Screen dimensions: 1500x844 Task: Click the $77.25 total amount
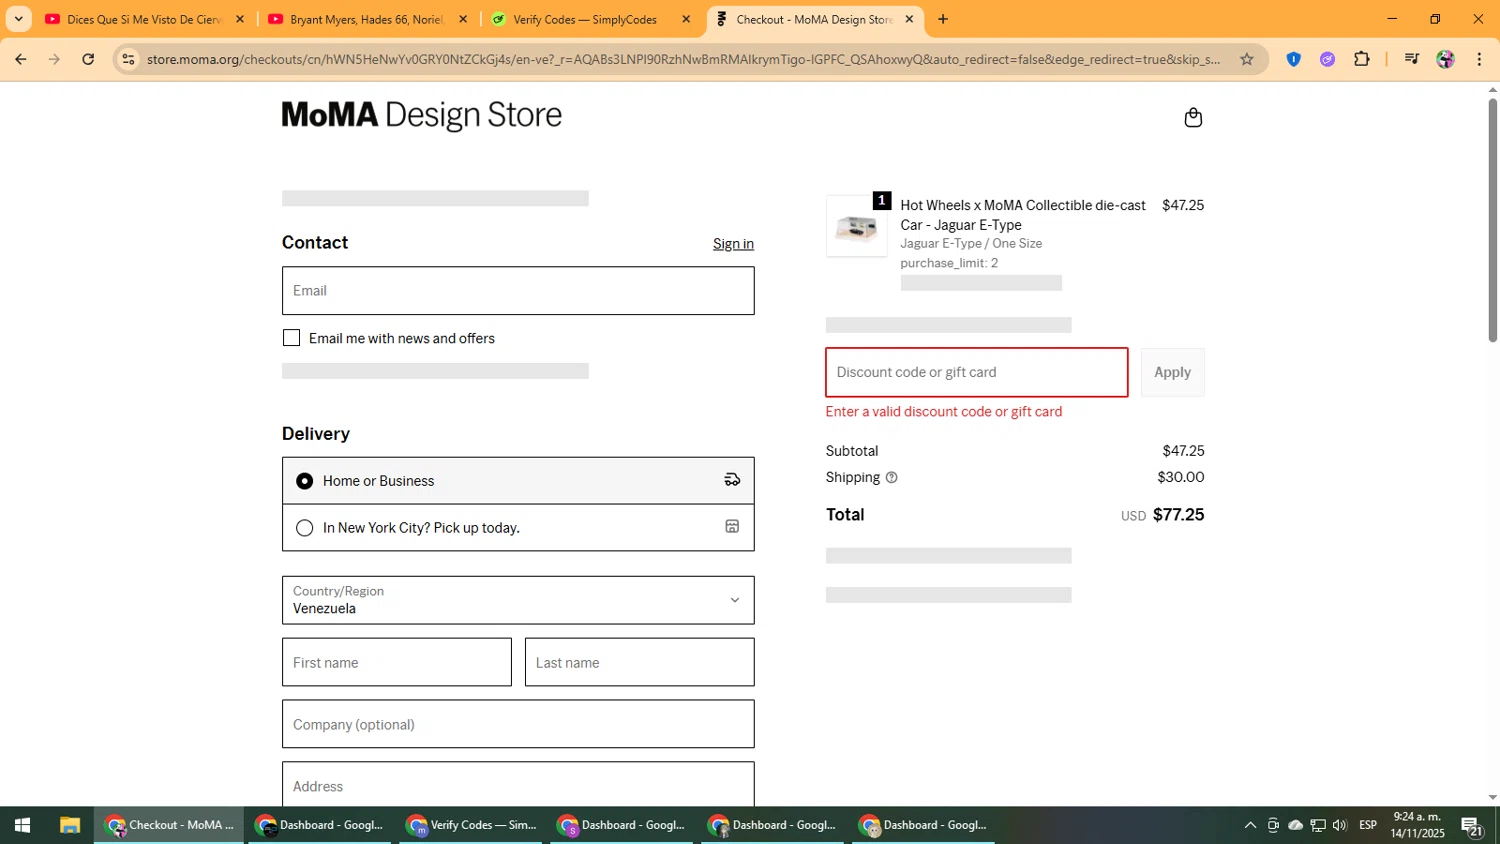click(x=1178, y=515)
